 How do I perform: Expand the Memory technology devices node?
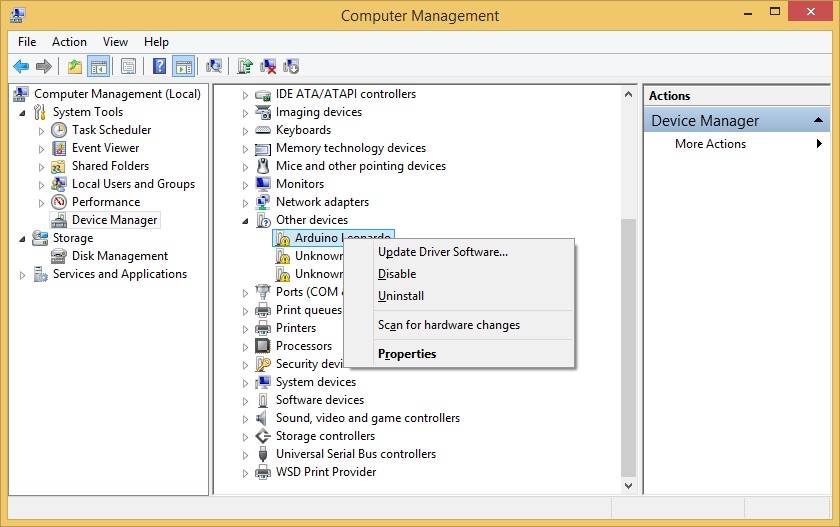click(245, 149)
